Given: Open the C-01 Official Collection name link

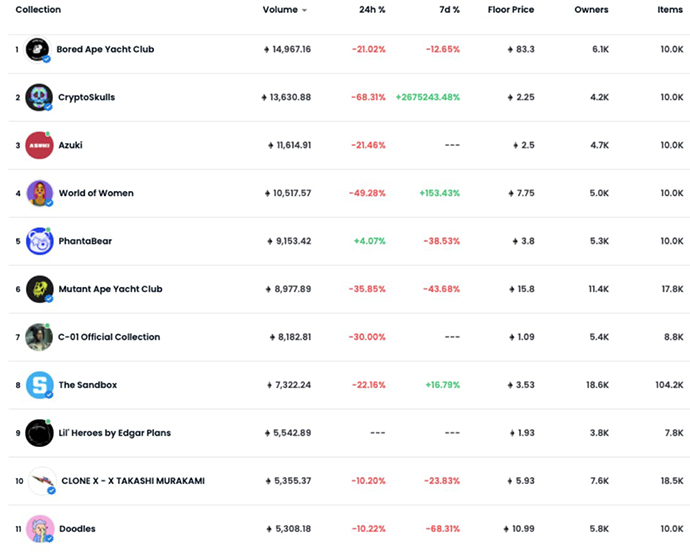Looking at the screenshot, I should coord(109,337).
